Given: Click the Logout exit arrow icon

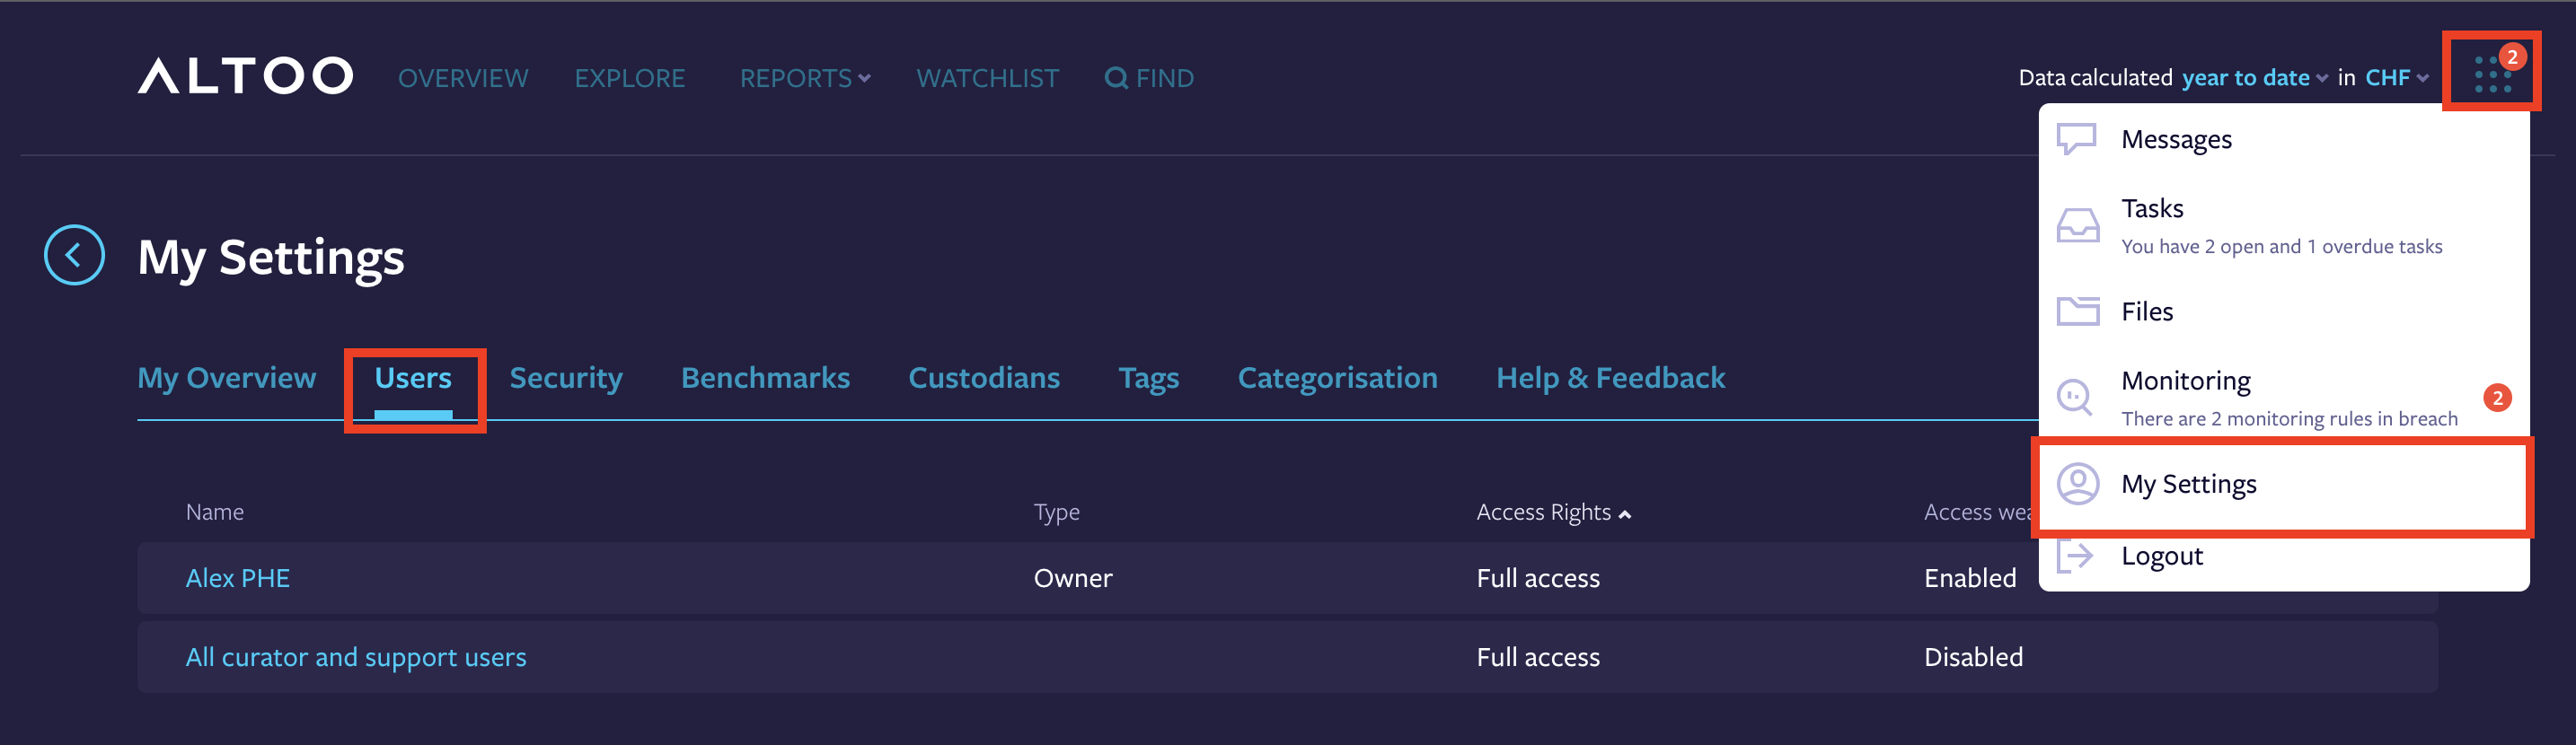Looking at the screenshot, I should click(x=2075, y=556).
